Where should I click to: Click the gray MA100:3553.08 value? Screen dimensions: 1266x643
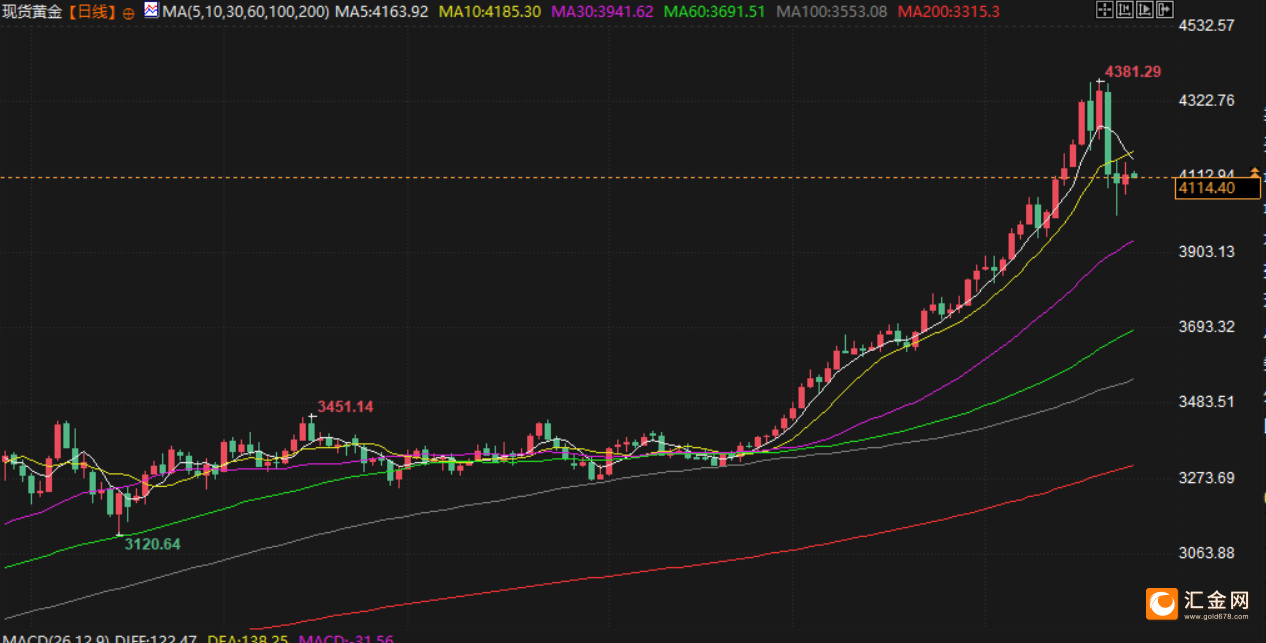pos(832,12)
